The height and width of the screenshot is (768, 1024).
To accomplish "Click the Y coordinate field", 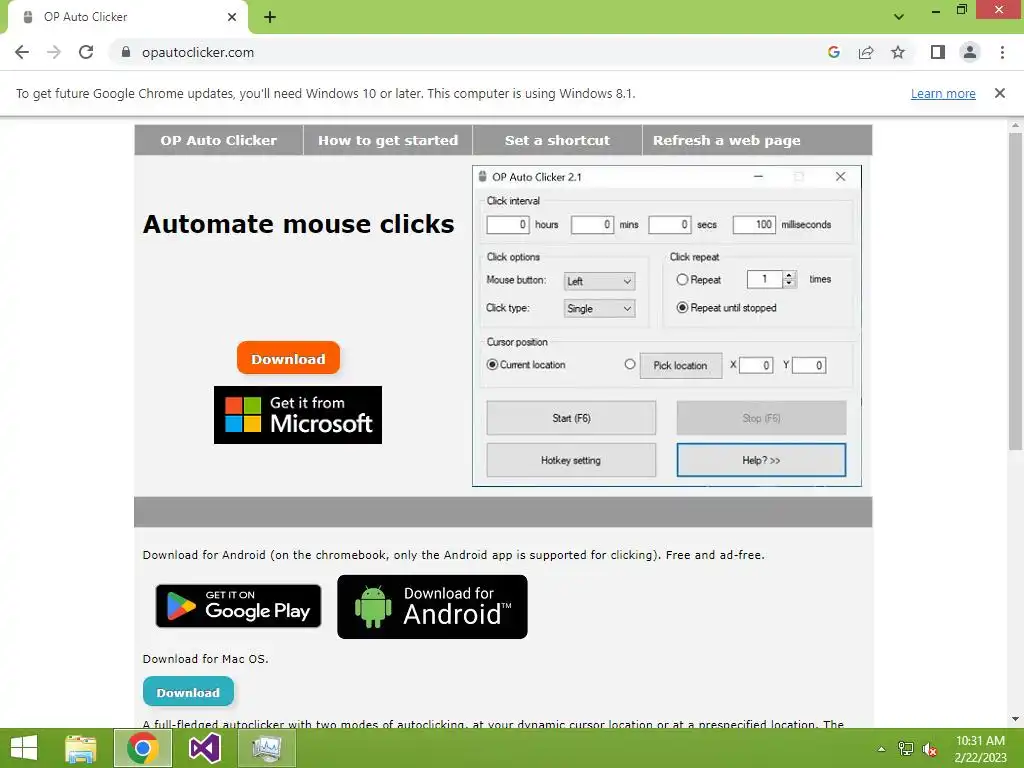I will coord(809,365).
